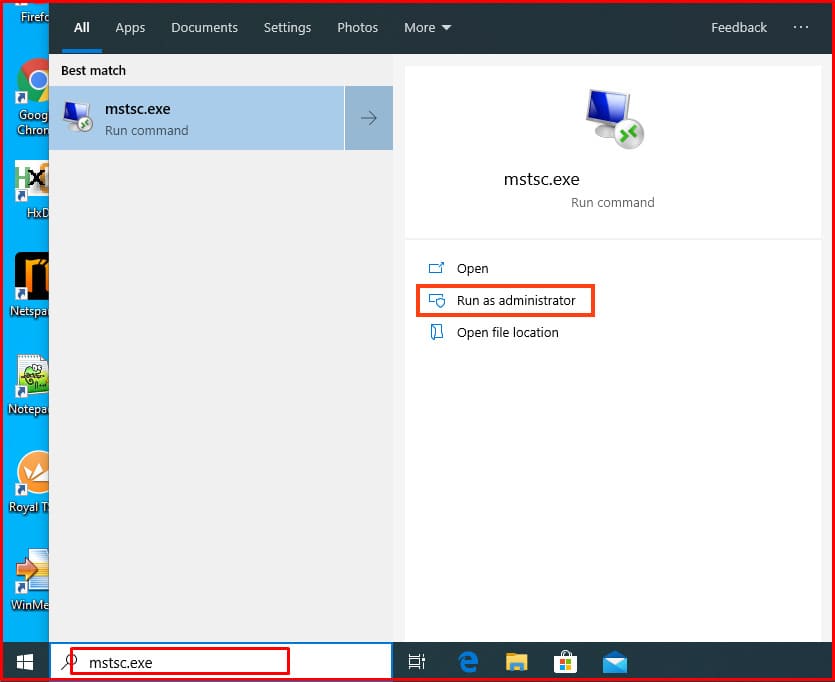The height and width of the screenshot is (682, 835).
Task: Expand mstsc.exe result with the arrow
Action: click(369, 118)
